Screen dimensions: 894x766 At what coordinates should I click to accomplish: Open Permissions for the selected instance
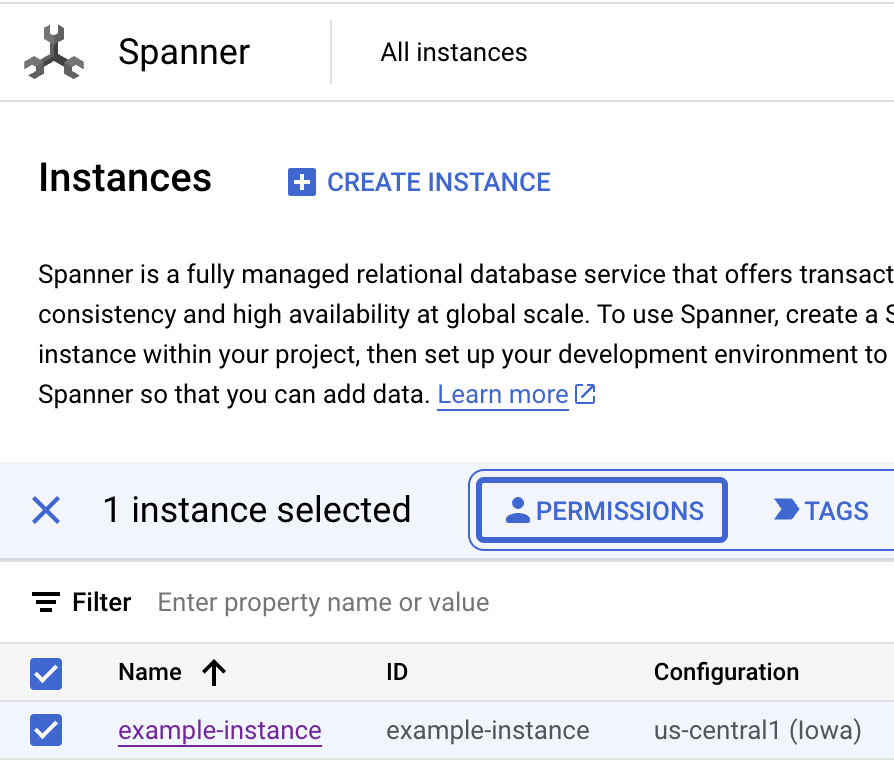(x=600, y=510)
